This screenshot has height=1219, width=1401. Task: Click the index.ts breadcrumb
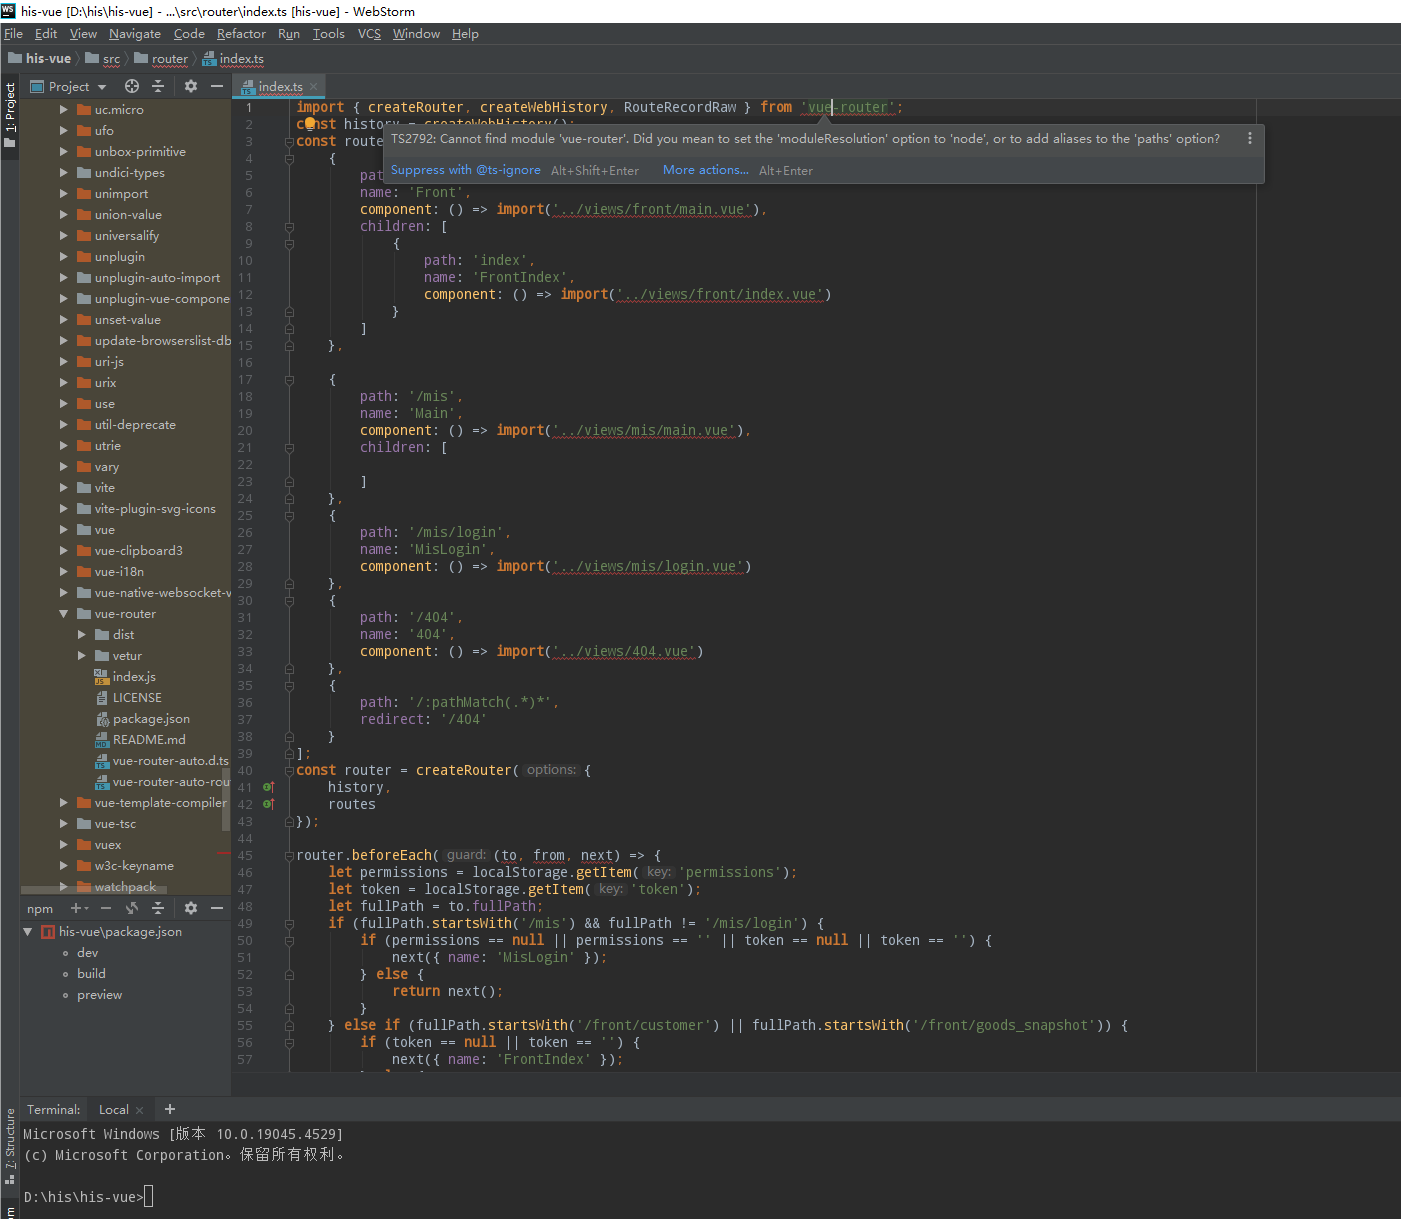coord(233,59)
